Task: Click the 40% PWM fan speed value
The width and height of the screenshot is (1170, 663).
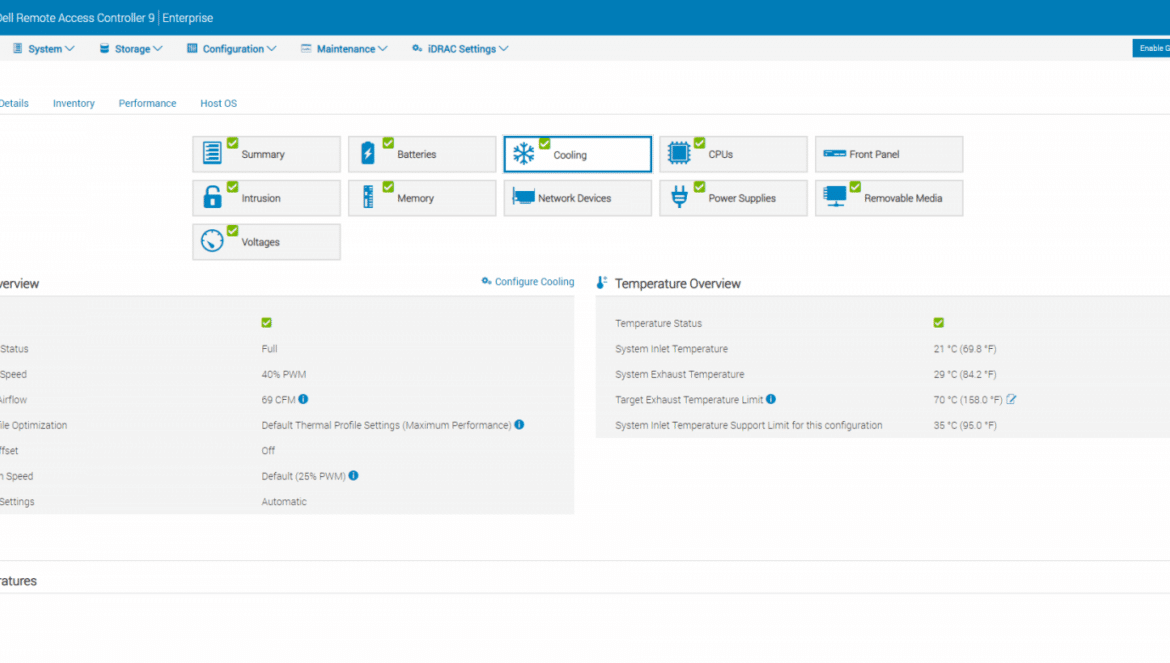Action: (284, 374)
